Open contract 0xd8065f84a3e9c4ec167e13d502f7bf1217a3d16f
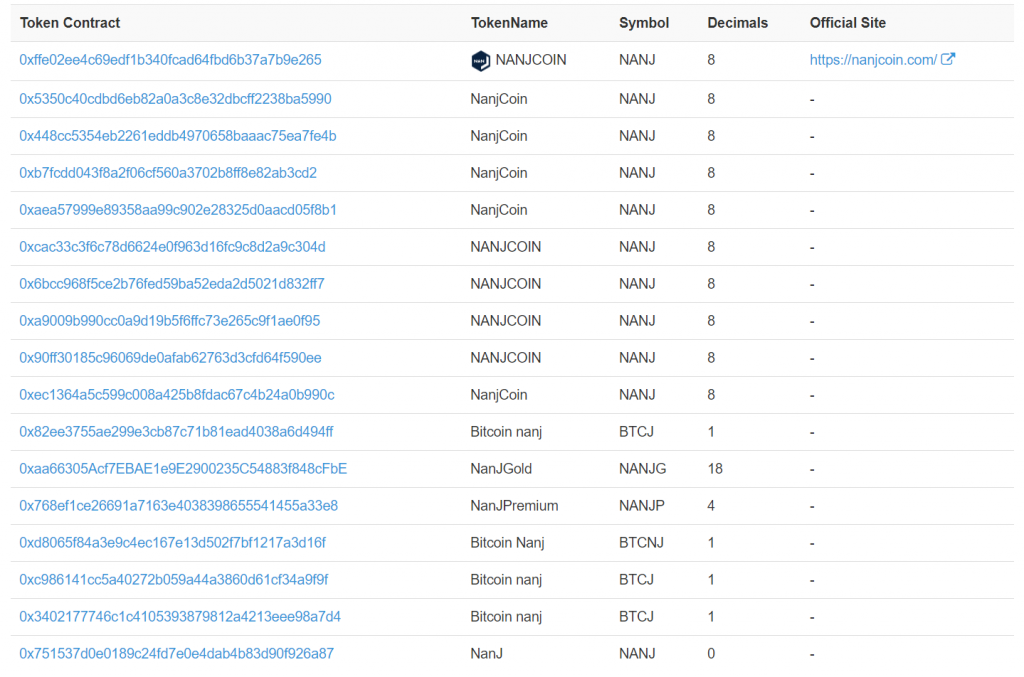Screen dimensions: 1024x677 click(172, 543)
